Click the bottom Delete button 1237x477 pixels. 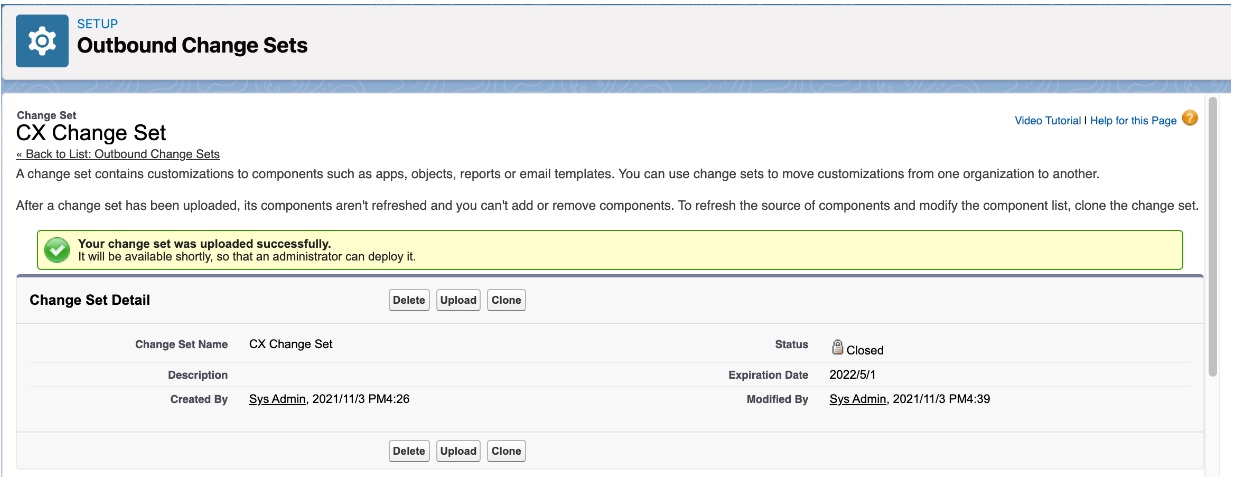point(409,451)
